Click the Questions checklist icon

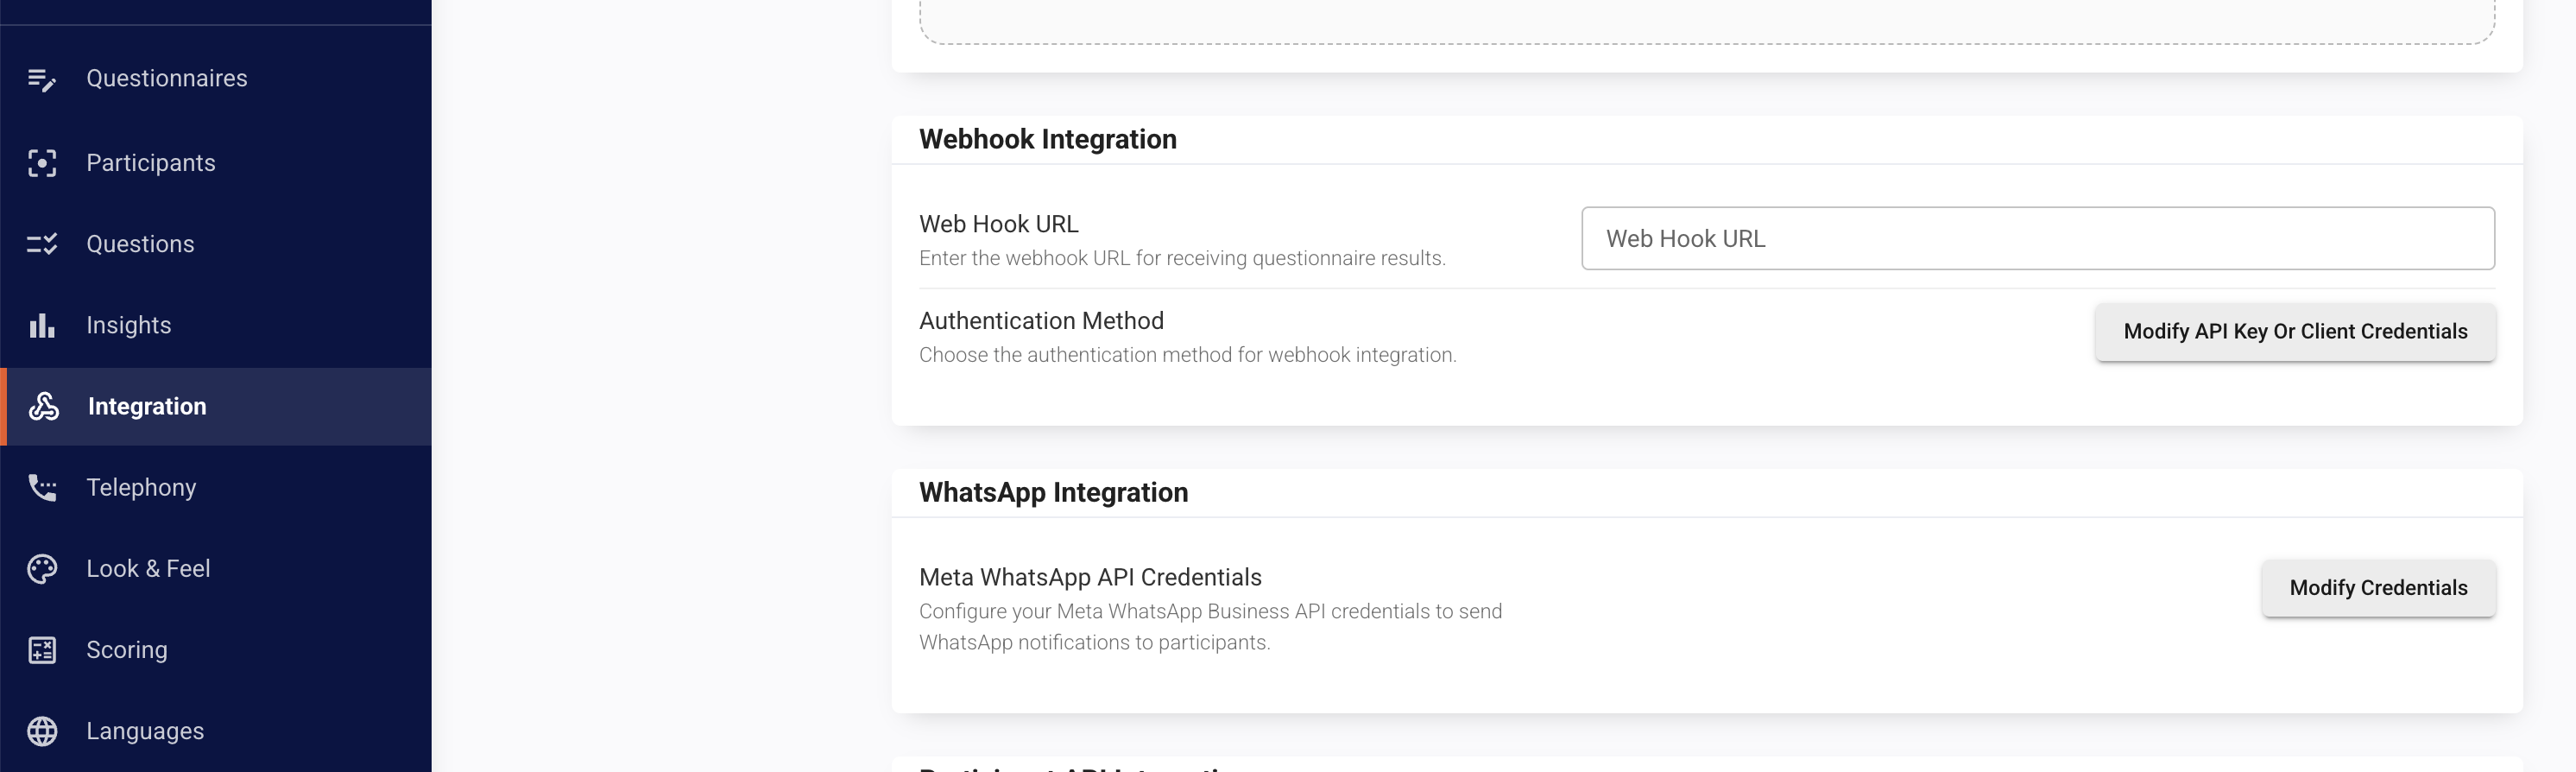coord(42,244)
